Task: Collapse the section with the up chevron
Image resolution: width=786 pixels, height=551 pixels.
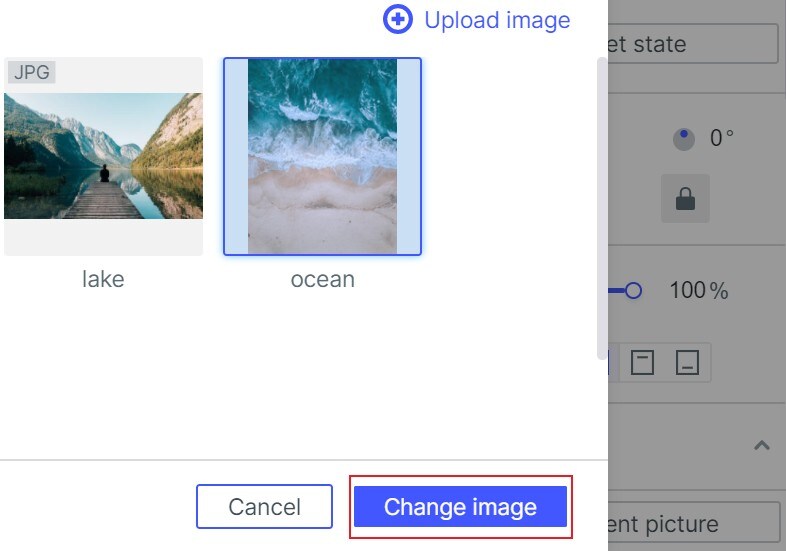Action: pos(762,445)
